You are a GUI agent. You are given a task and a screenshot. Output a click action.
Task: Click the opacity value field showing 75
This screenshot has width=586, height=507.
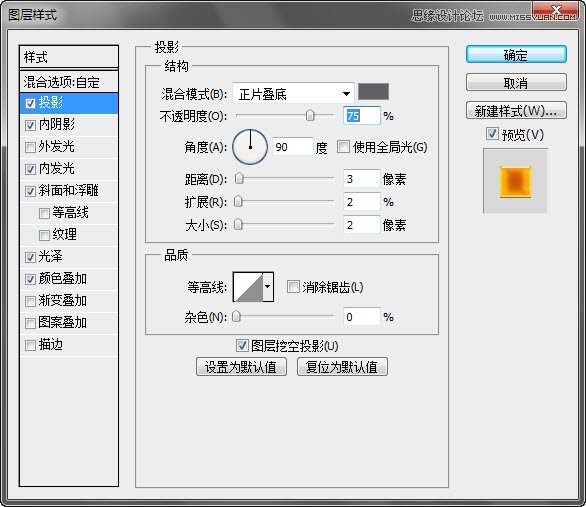pos(361,116)
